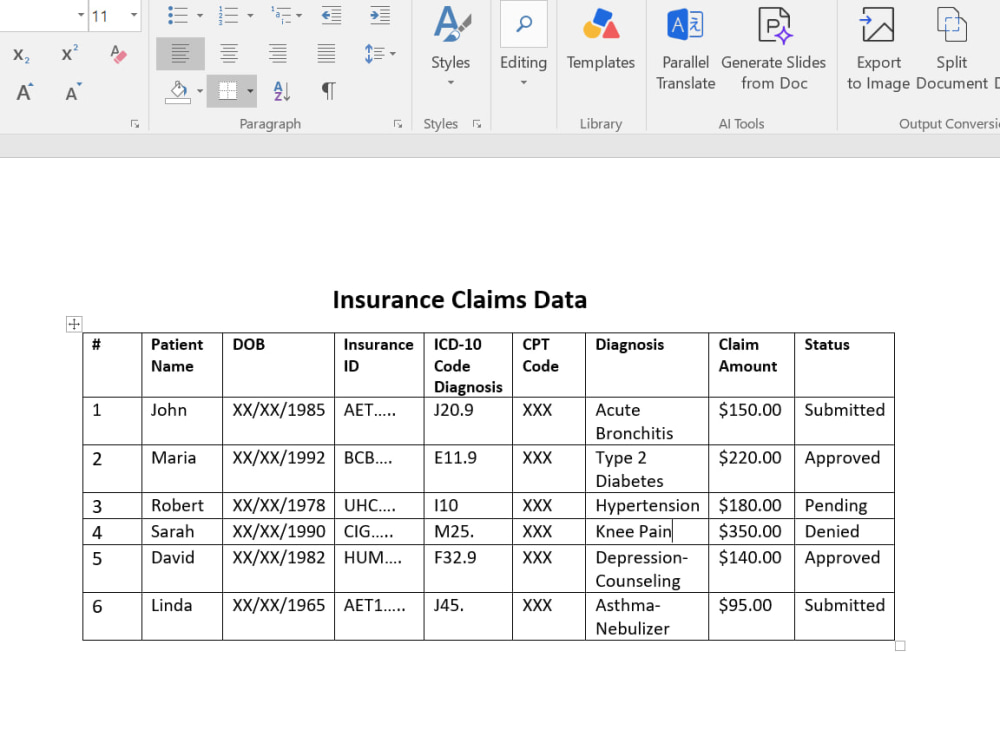1000x750 pixels.
Task: Launch Parallel Translate tool
Action: pyautogui.click(x=686, y=48)
